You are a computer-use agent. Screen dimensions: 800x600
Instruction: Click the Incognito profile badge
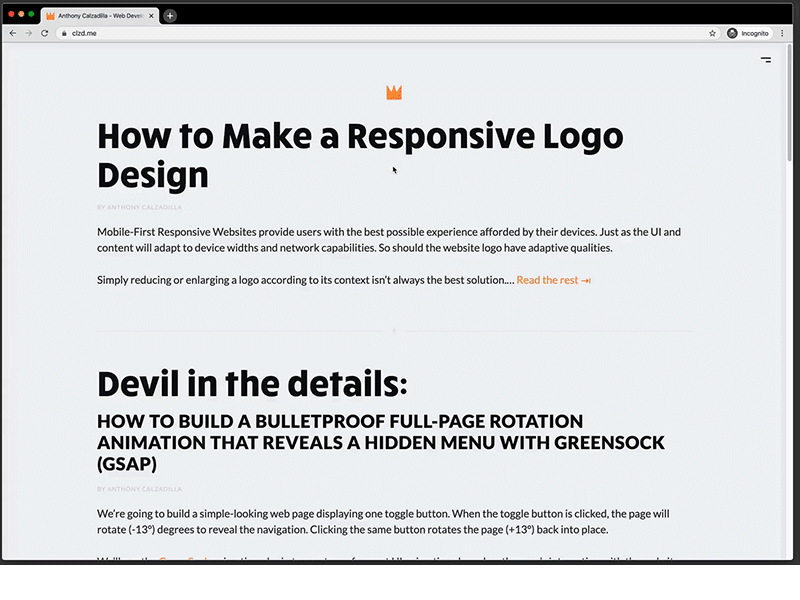(x=748, y=33)
